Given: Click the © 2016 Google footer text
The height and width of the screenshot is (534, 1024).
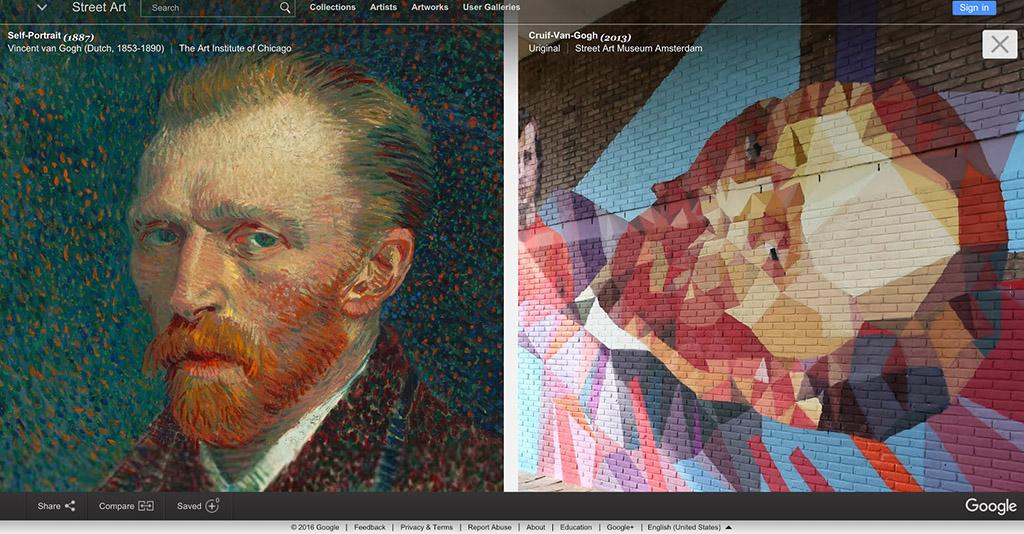Looking at the screenshot, I should pos(315,527).
